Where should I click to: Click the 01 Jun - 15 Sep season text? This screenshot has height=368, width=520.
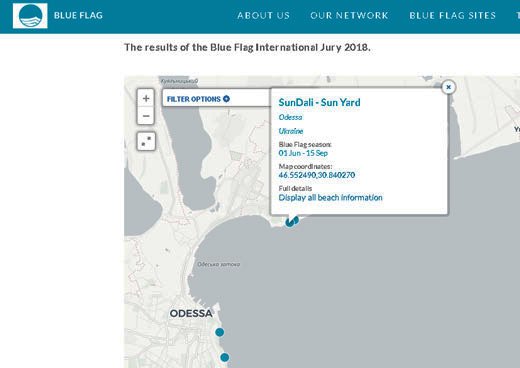point(303,153)
